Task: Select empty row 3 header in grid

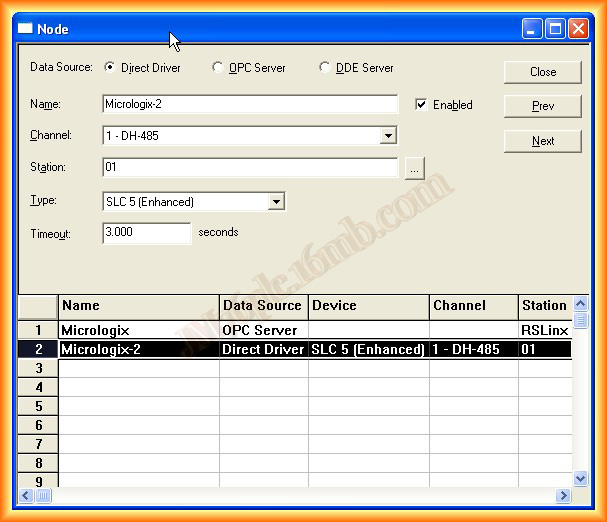Action: (x=38, y=368)
